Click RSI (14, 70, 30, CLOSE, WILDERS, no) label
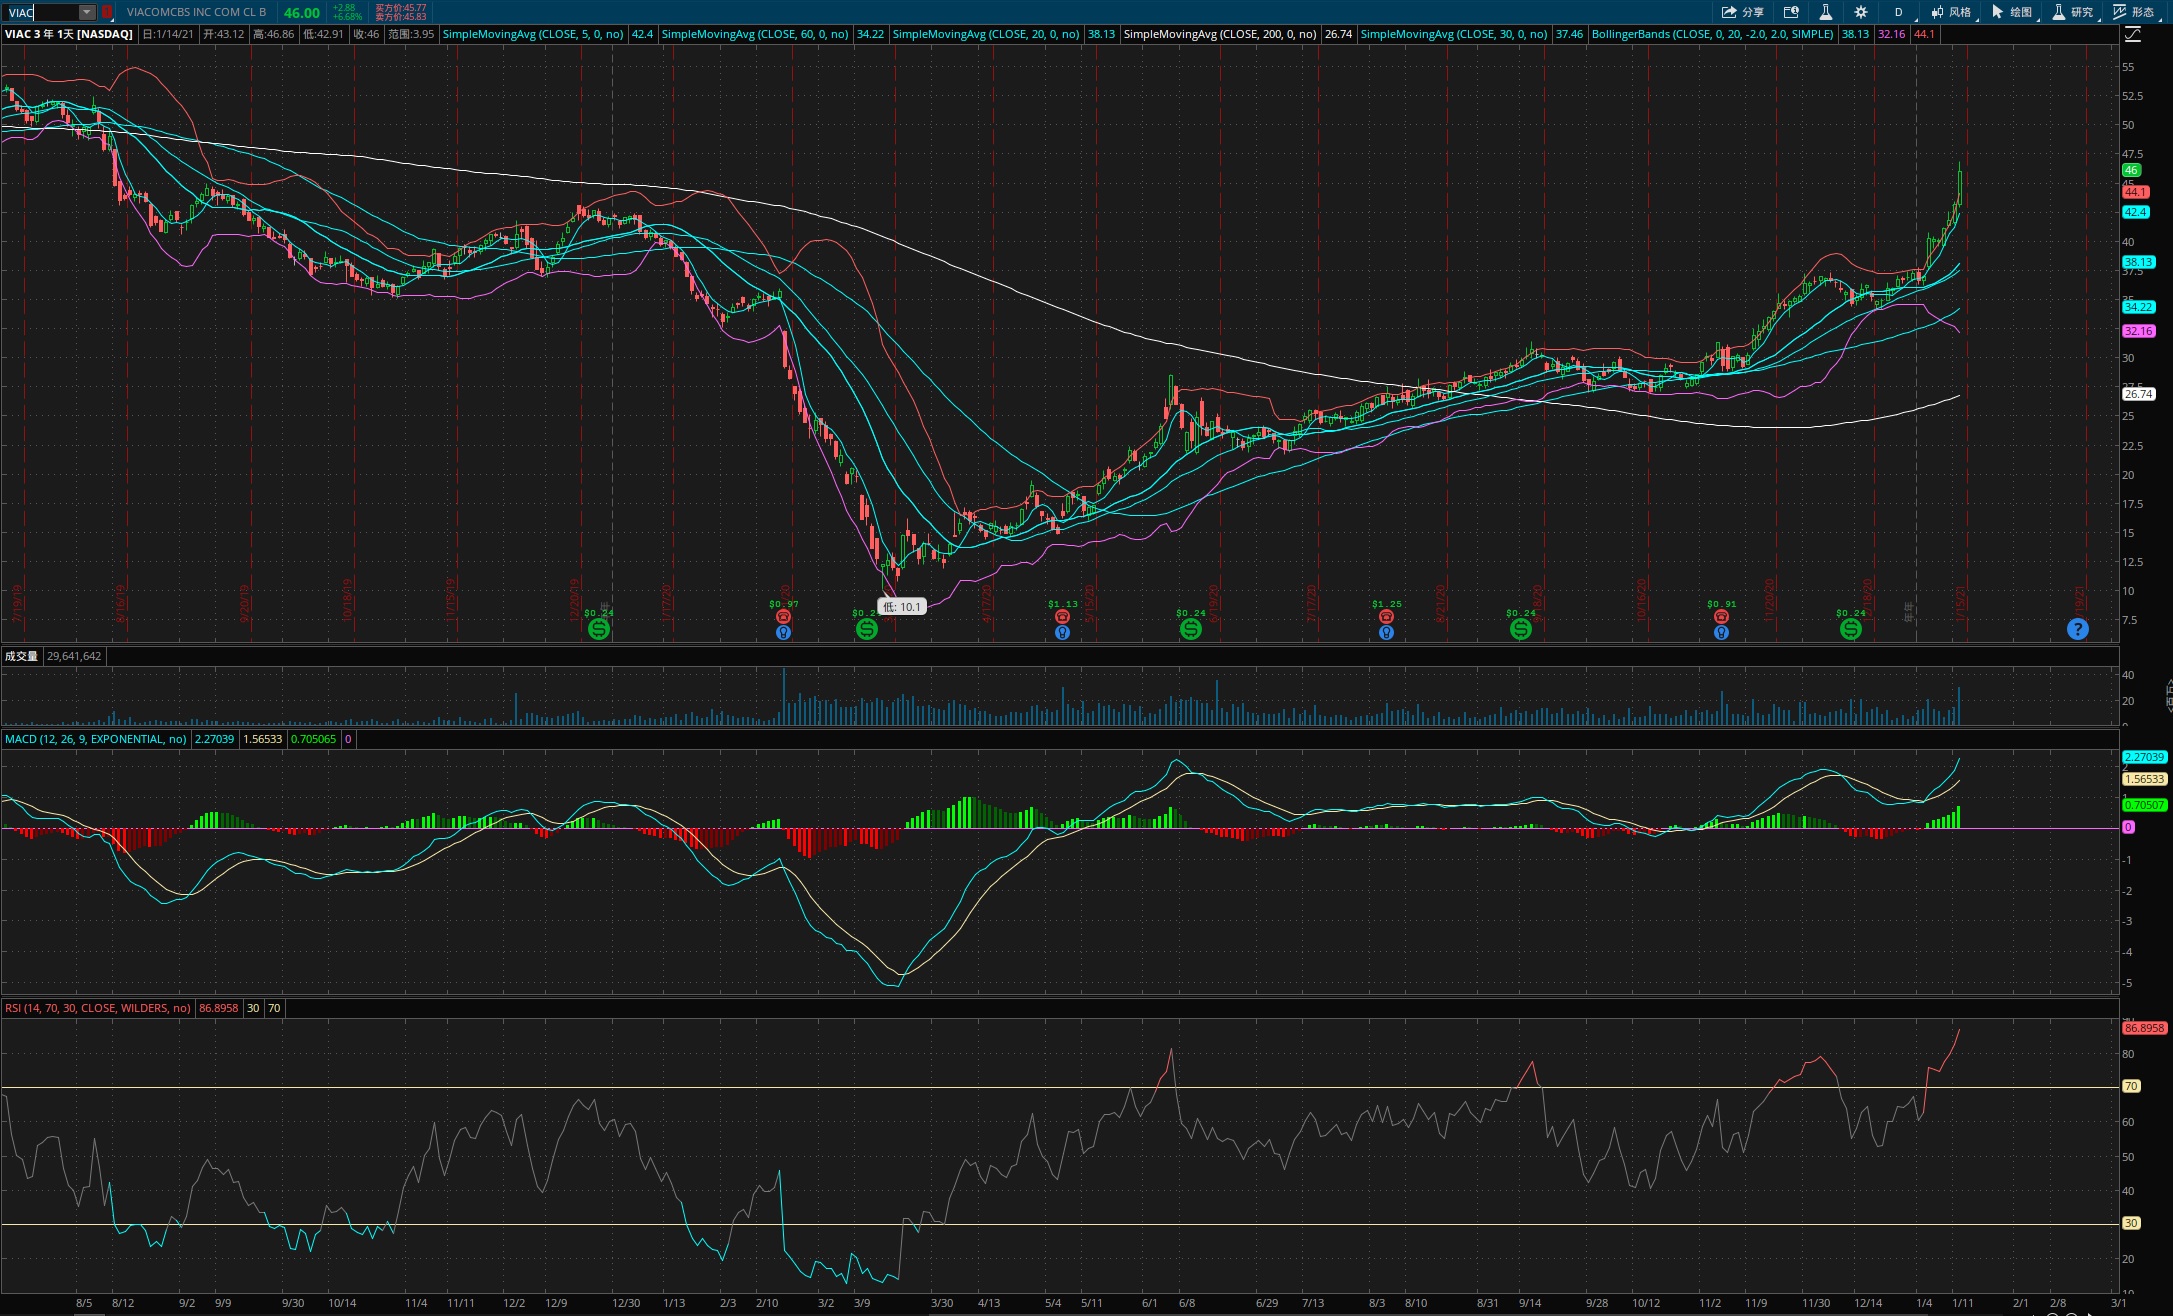The width and height of the screenshot is (2173, 1316). (x=98, y=1008)
